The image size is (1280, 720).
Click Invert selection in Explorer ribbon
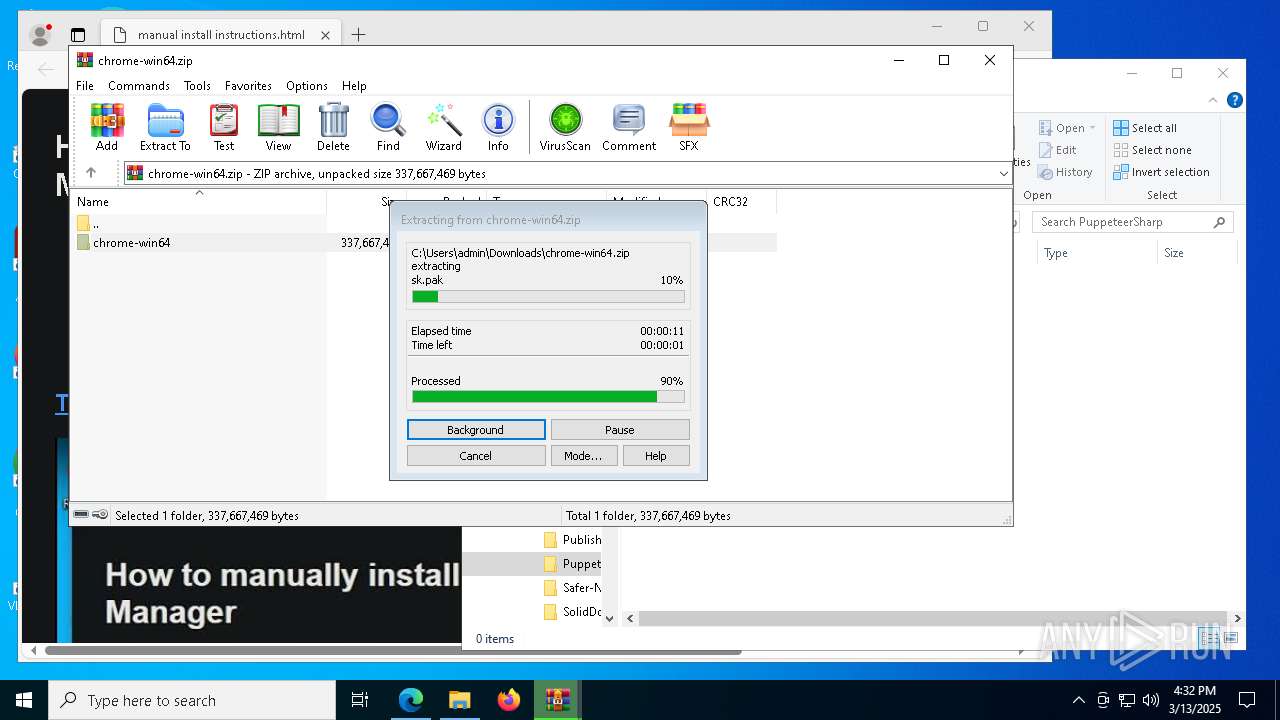click(1162, 172)
